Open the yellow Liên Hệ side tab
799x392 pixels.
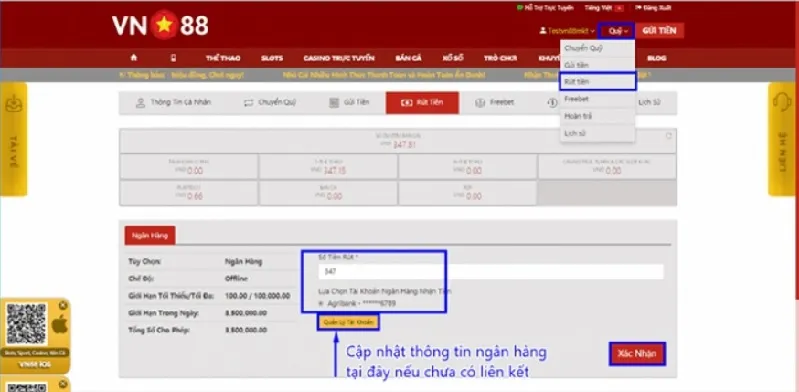click(x=781, y=139)
